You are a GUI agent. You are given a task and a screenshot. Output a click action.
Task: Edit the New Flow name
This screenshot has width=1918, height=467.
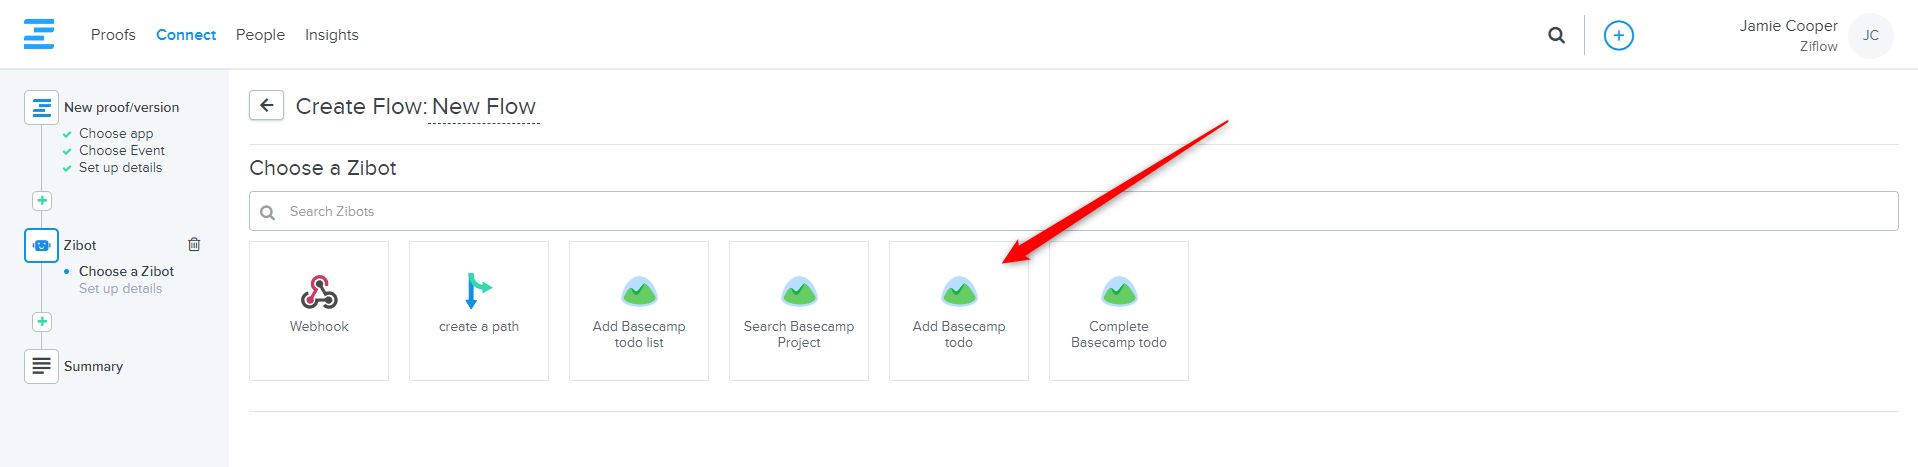pos(484,107)
